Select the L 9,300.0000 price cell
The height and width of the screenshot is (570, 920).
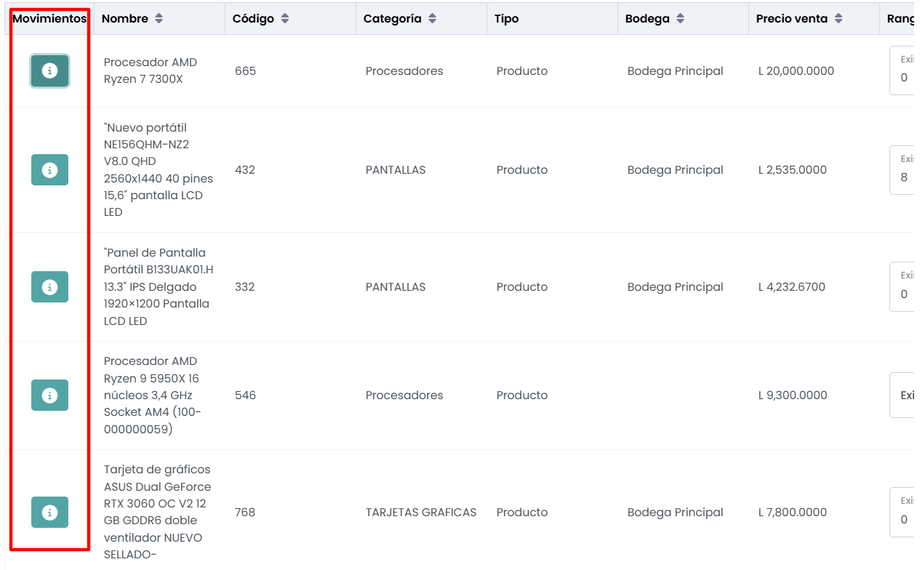pyautogui.click(x=792, y=395)
